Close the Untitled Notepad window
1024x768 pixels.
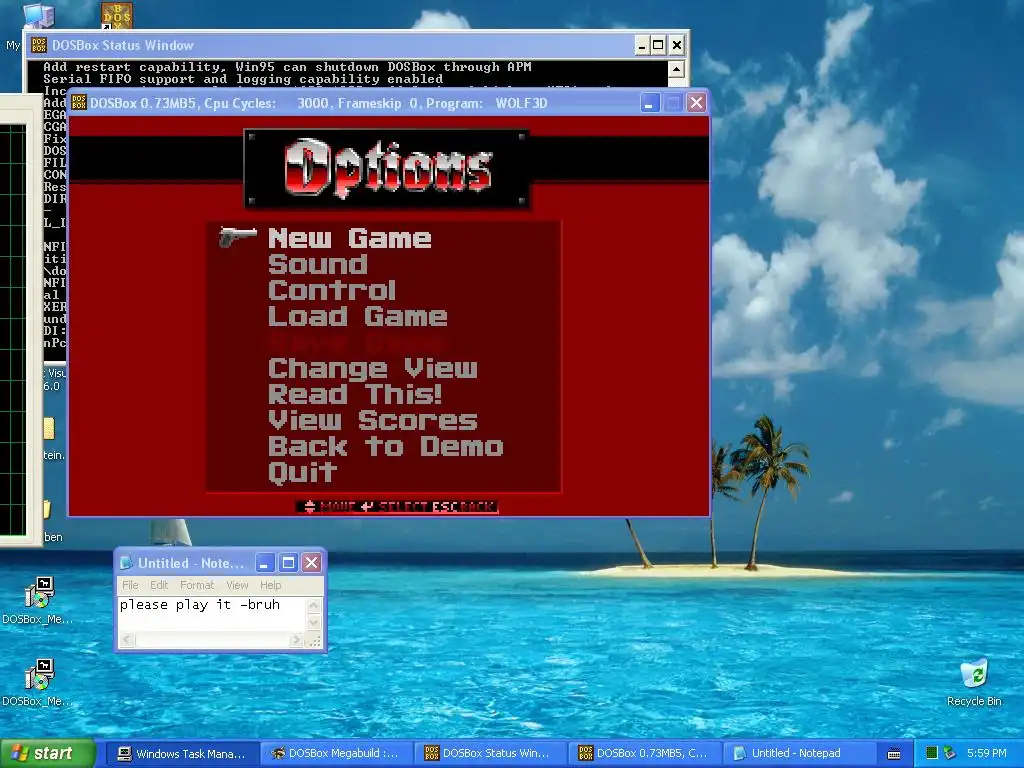pyautogui.click(x=312, y=563)
